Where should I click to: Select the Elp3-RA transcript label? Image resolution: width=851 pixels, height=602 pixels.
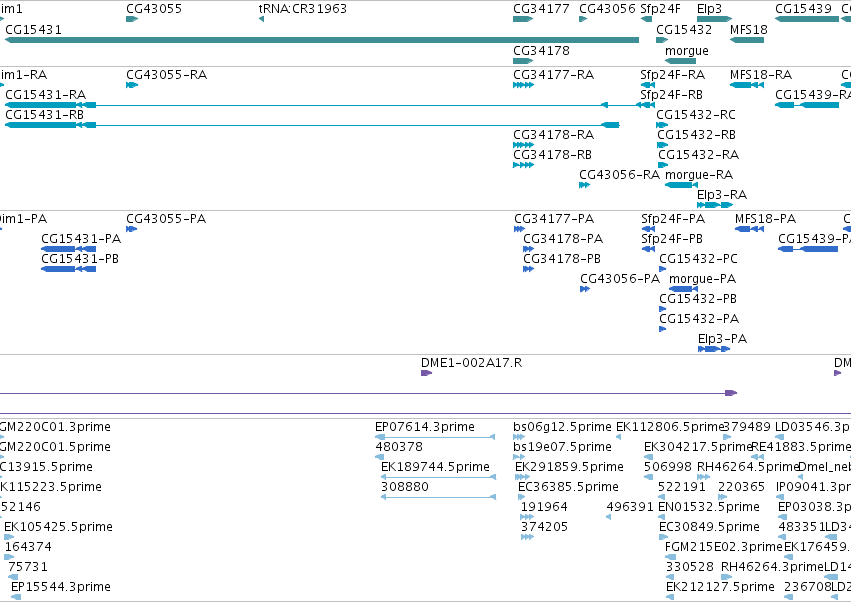(x=722, y=194)
